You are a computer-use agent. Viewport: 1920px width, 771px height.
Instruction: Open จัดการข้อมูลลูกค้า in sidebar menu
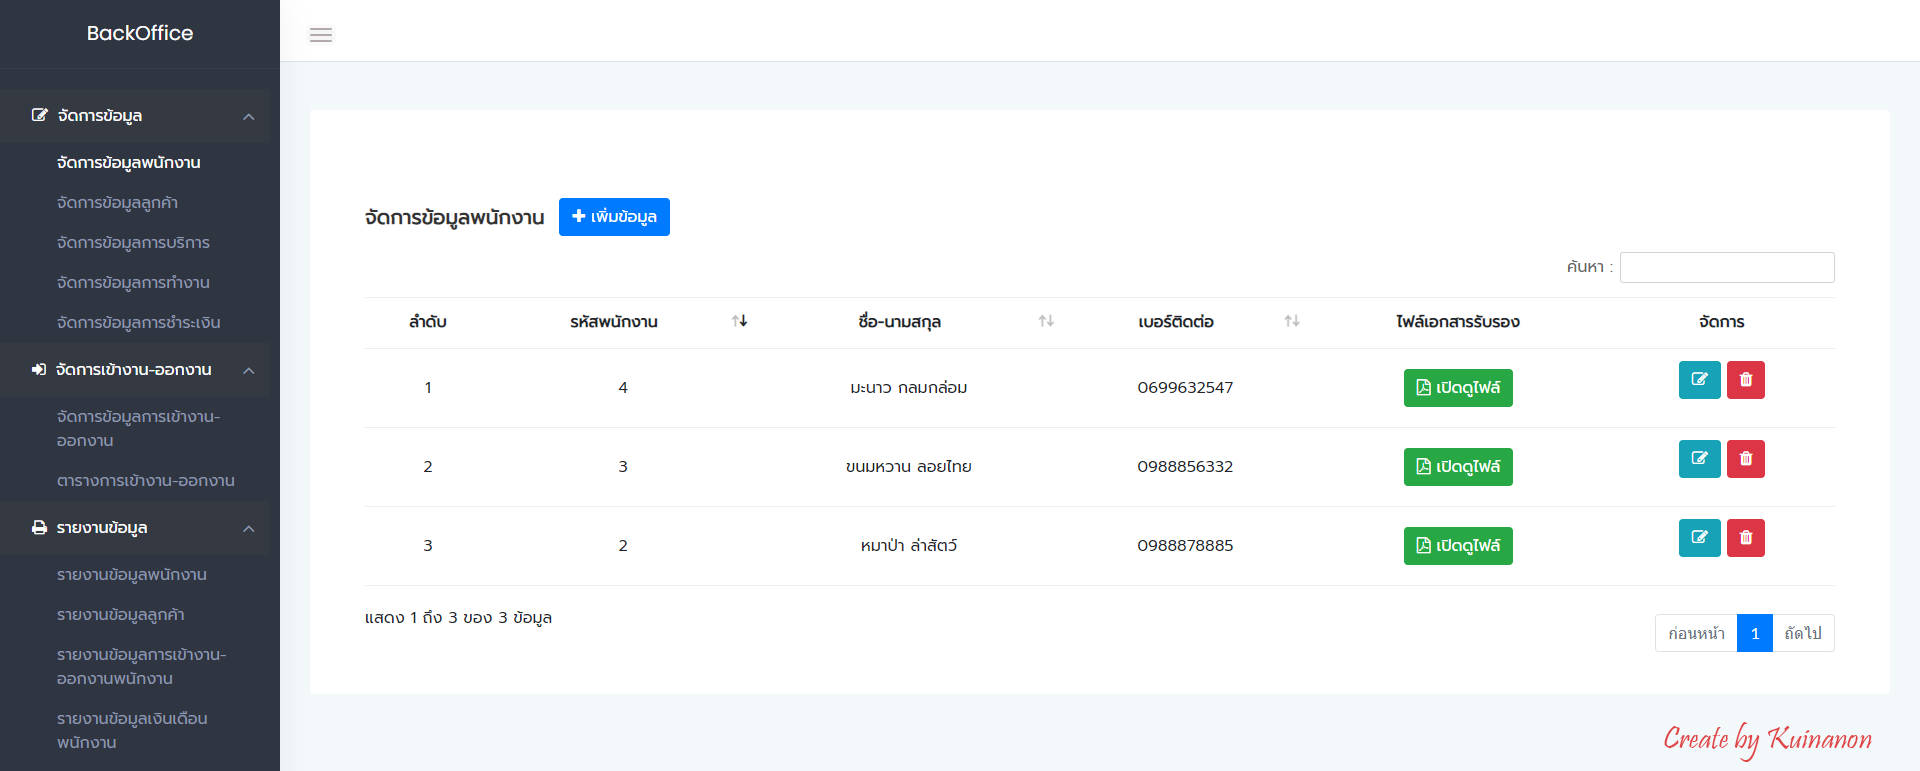(x=117, y=203)
